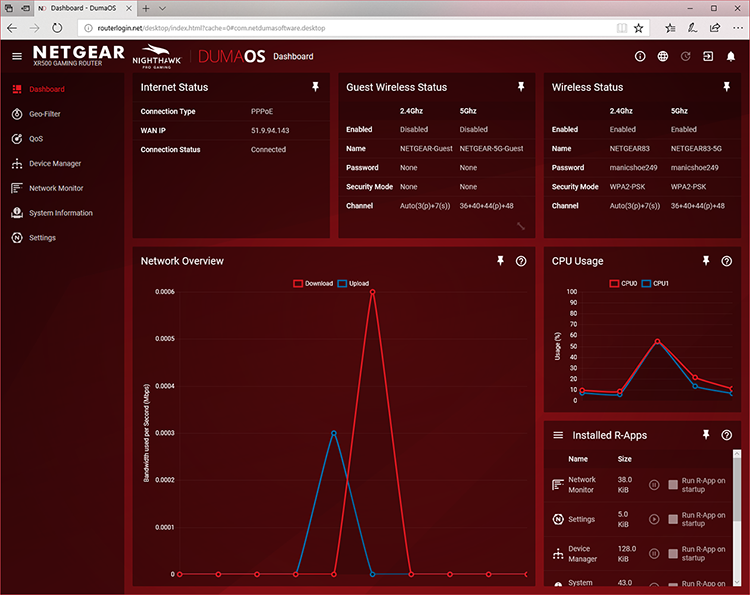This screenshot has width=750, height=595.
Task: Share this page from browser
Action: tap(715, 28)
